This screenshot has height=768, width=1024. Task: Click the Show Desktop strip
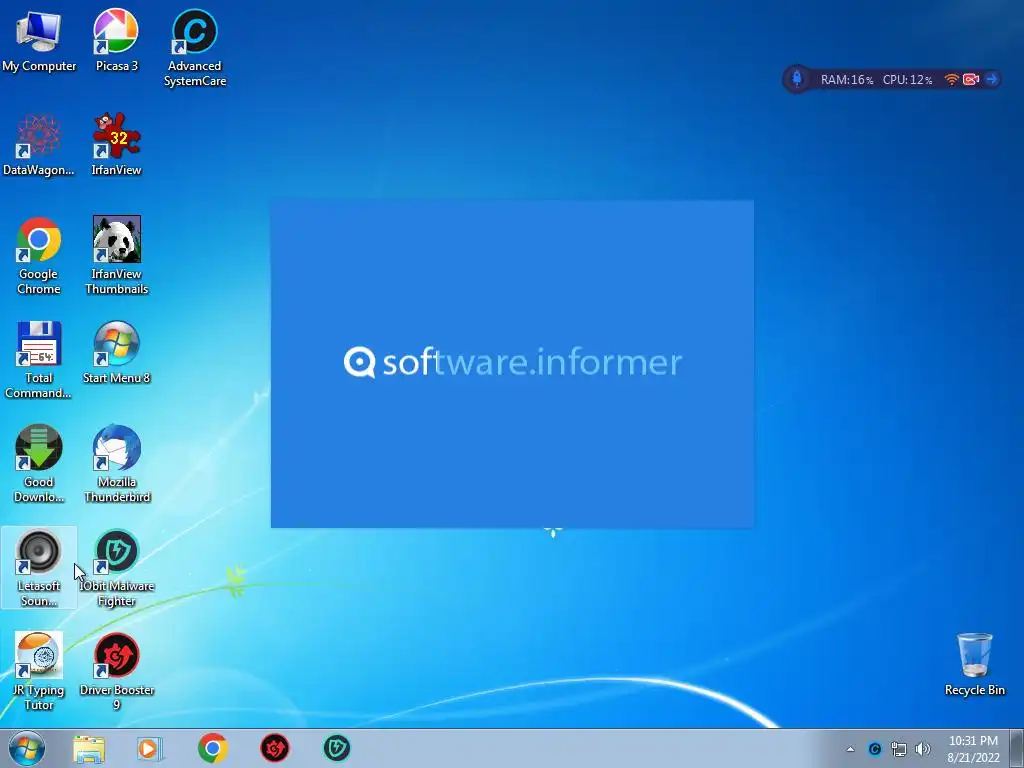pyautogui.click(x=1016, y=748)
